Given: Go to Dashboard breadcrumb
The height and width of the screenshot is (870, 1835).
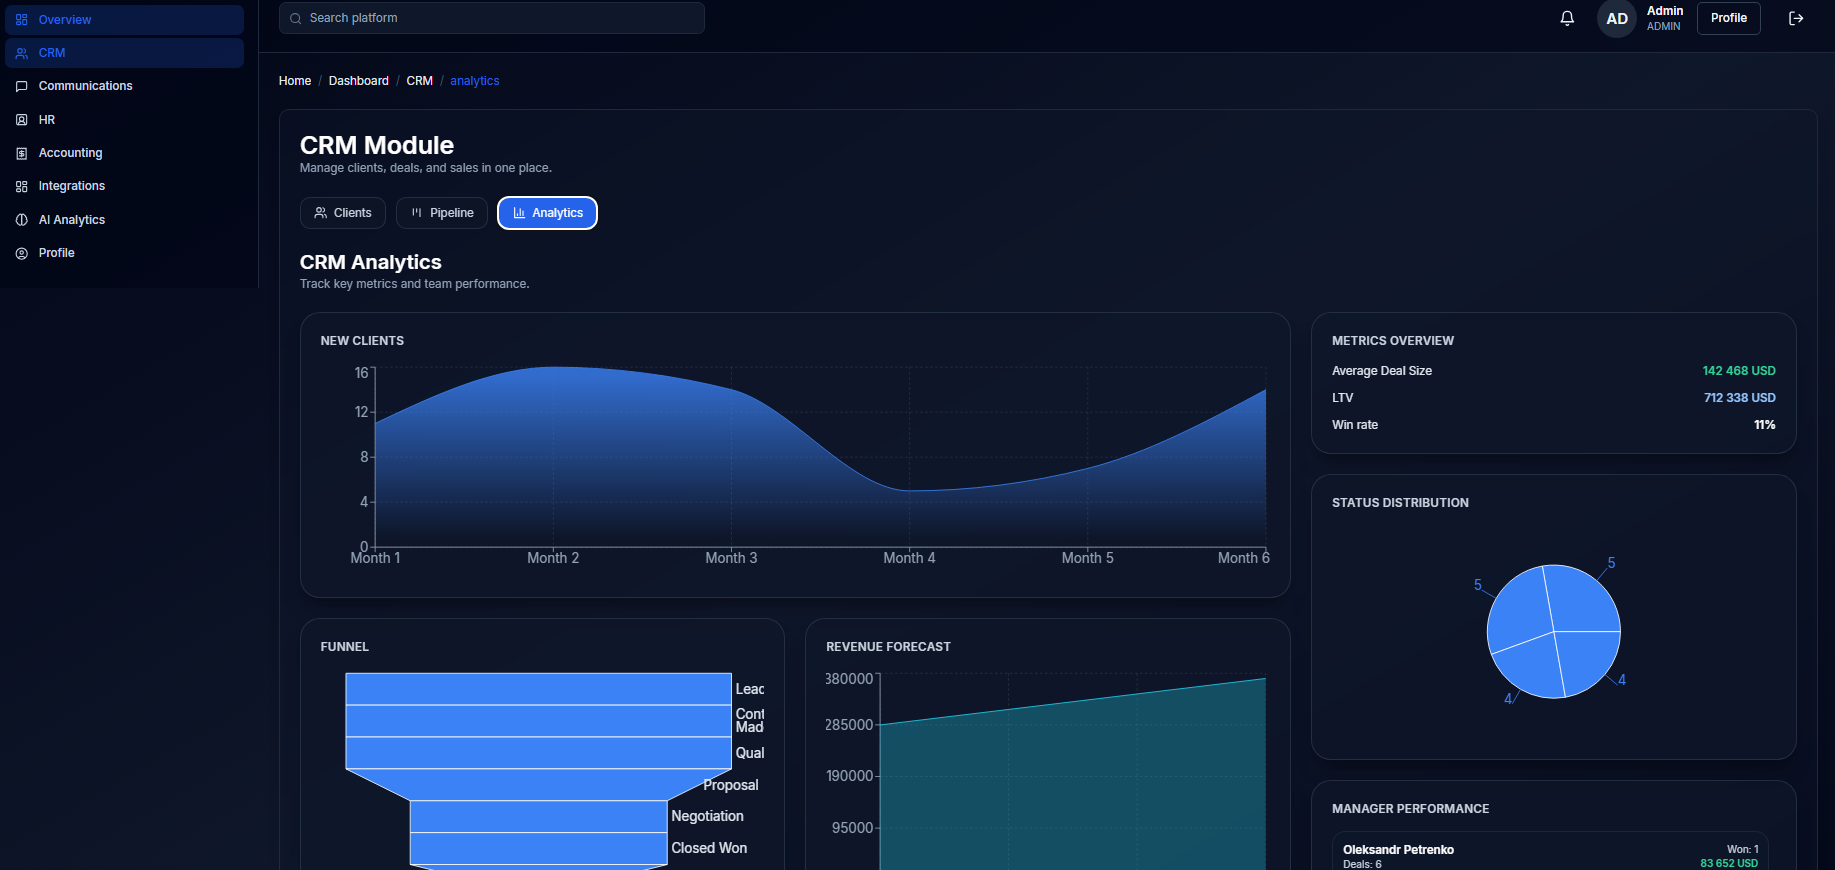Looking at the screenshot, I should [359, 81].
